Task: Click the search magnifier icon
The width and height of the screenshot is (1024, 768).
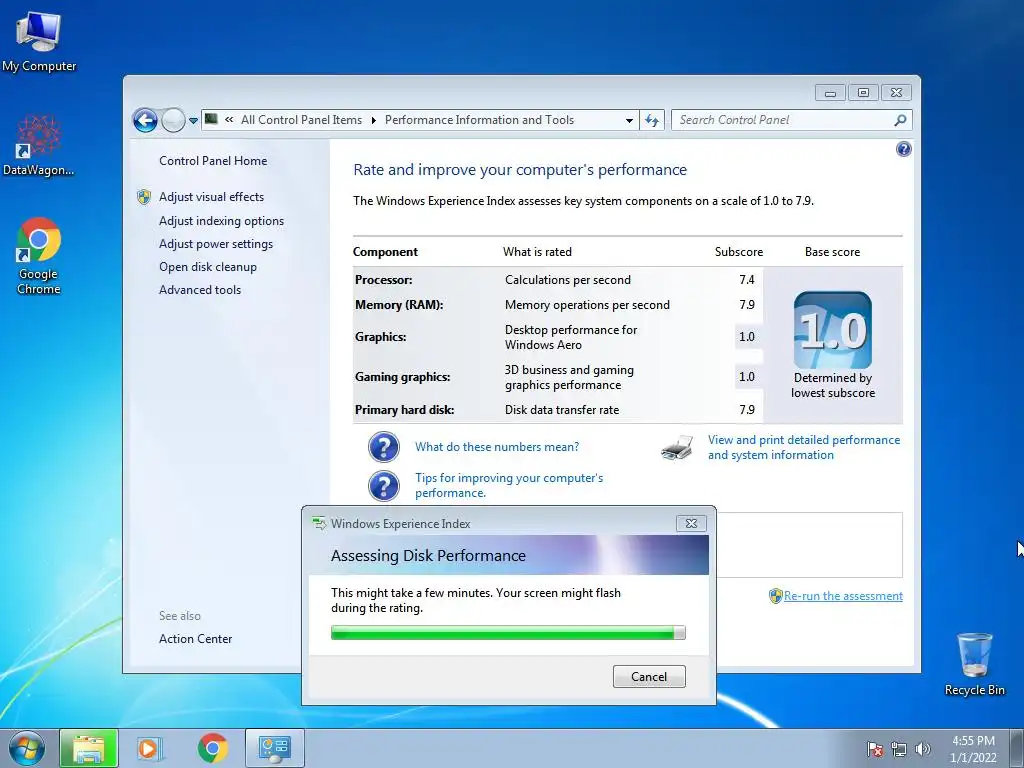Action: (x=900, y=120)
